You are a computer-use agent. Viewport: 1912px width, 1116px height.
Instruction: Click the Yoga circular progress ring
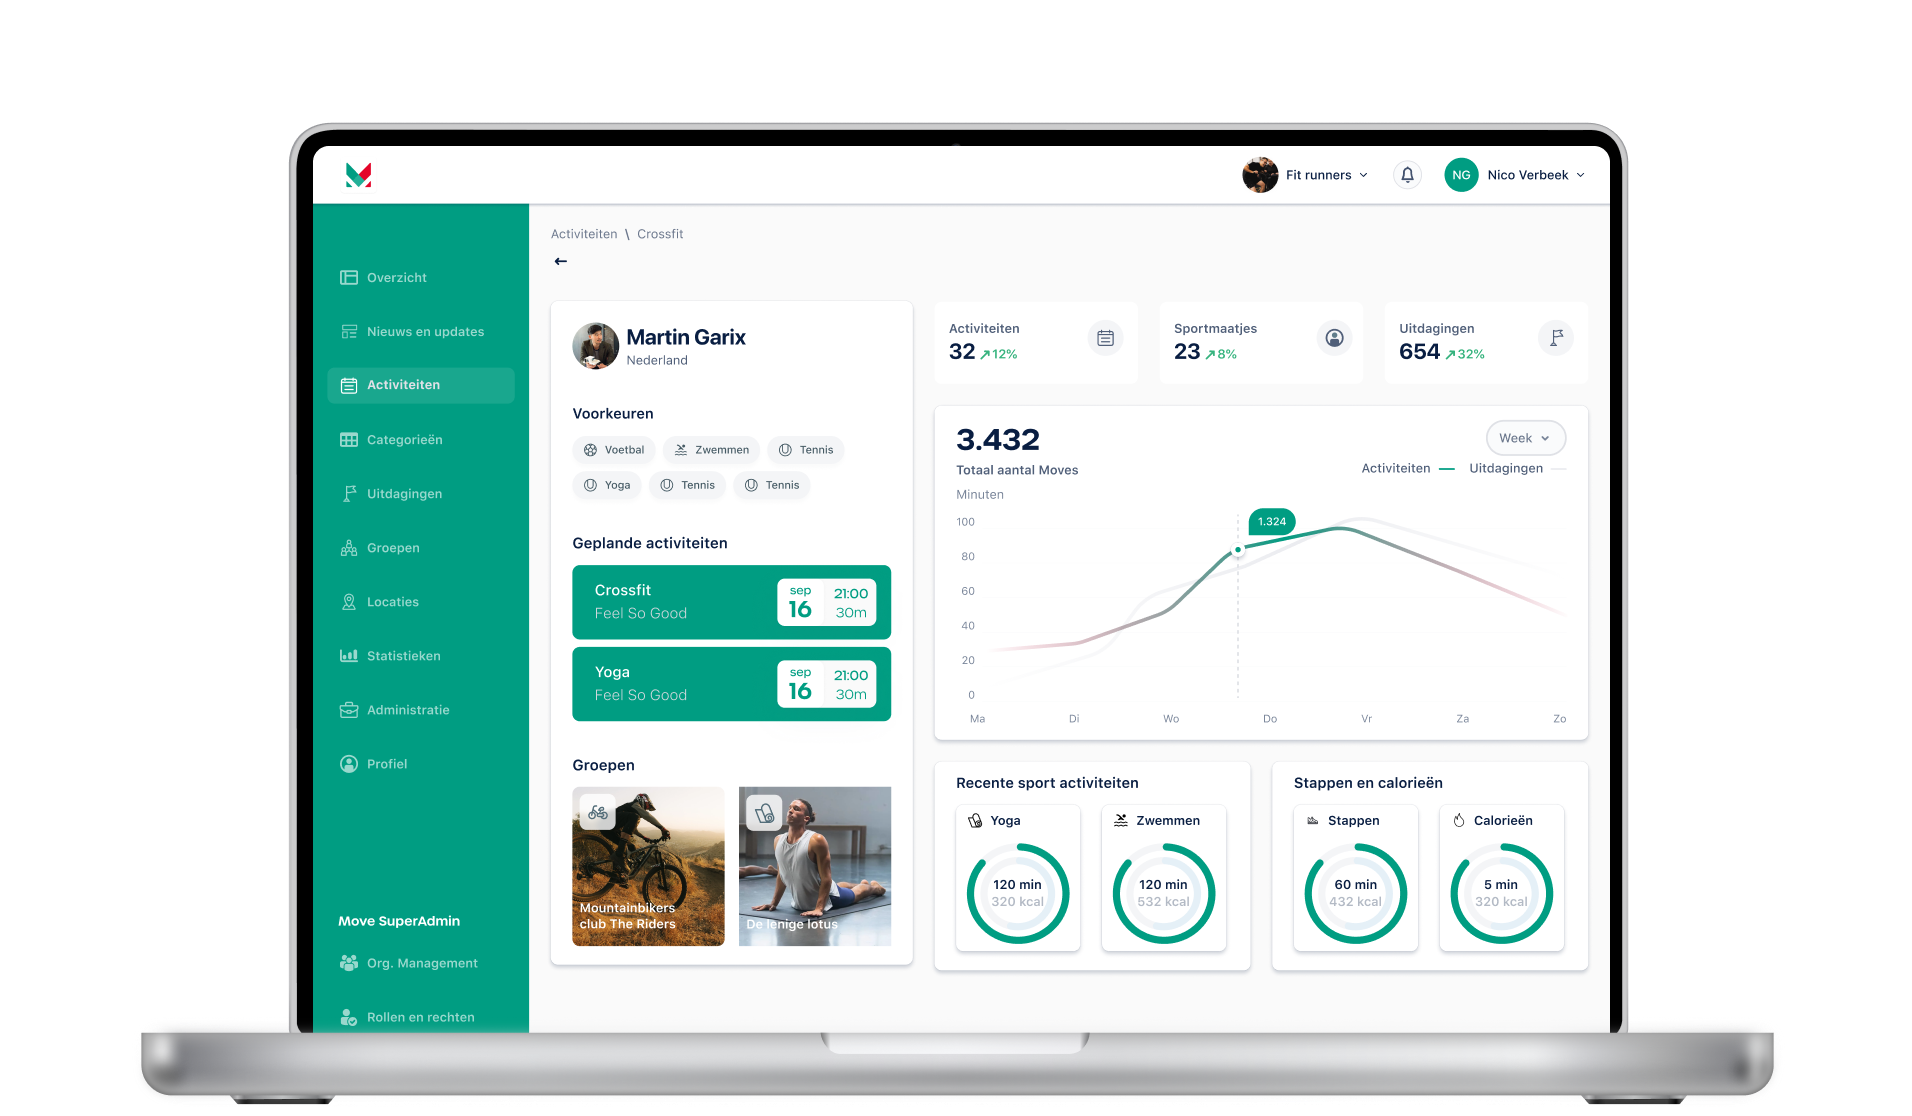[x=1017, y=893]
